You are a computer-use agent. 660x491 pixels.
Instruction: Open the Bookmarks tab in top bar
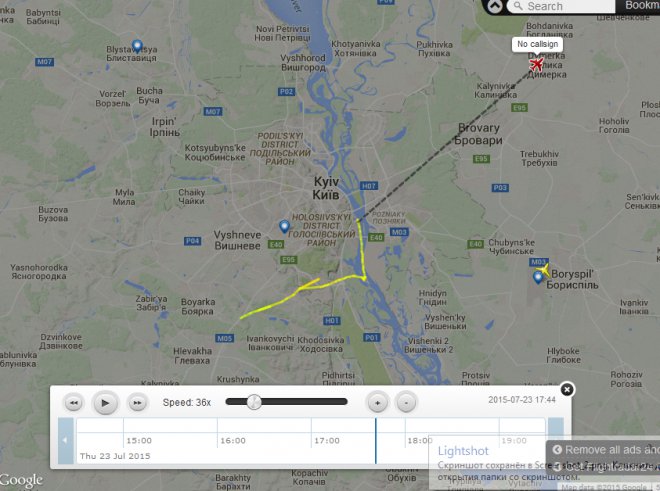pos(641,5)
